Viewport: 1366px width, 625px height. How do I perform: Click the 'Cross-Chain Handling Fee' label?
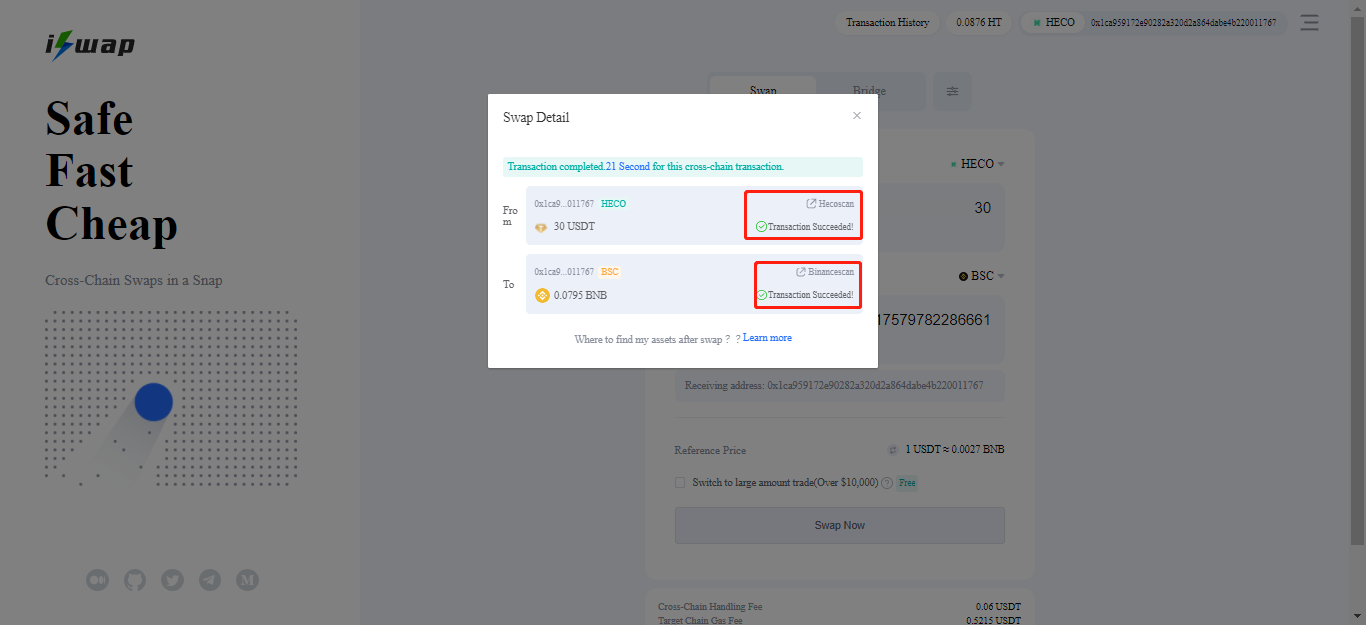tap(710, 607)
